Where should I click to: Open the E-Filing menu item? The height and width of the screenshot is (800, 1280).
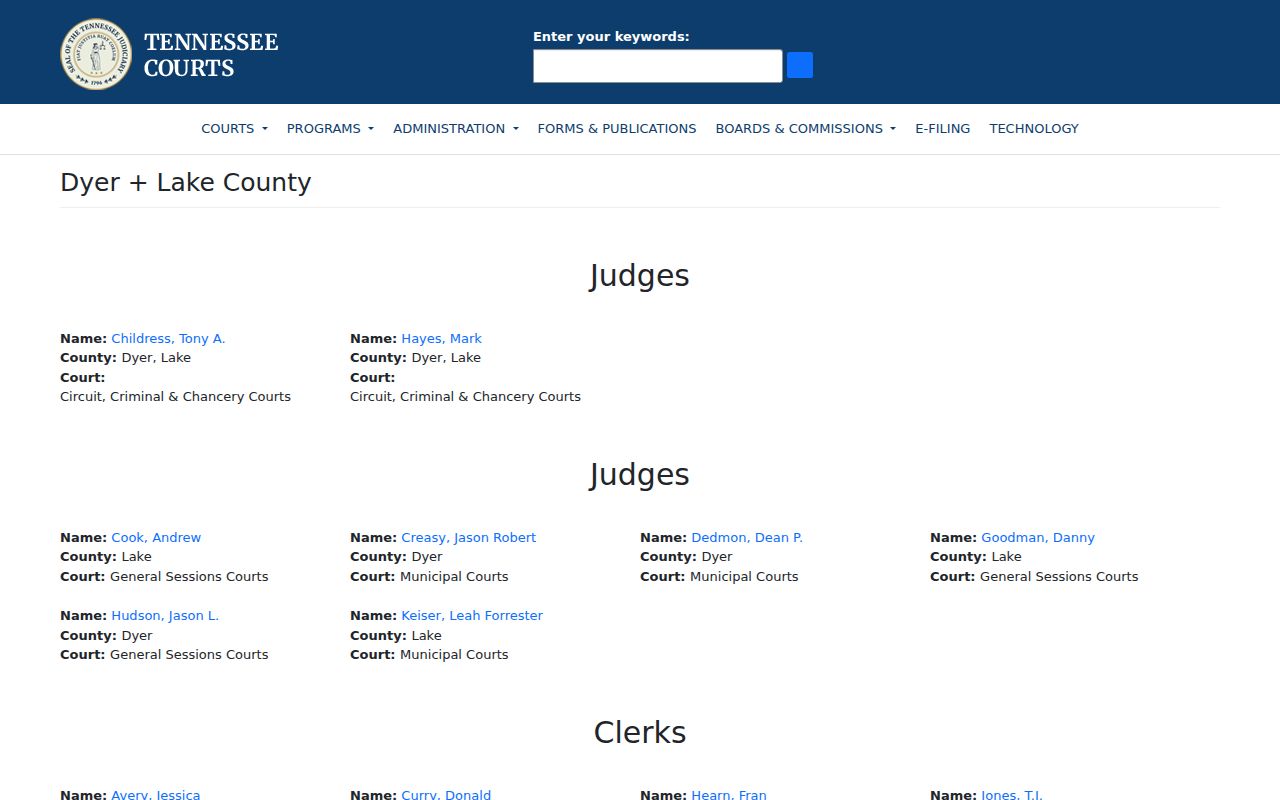(943, 128)
